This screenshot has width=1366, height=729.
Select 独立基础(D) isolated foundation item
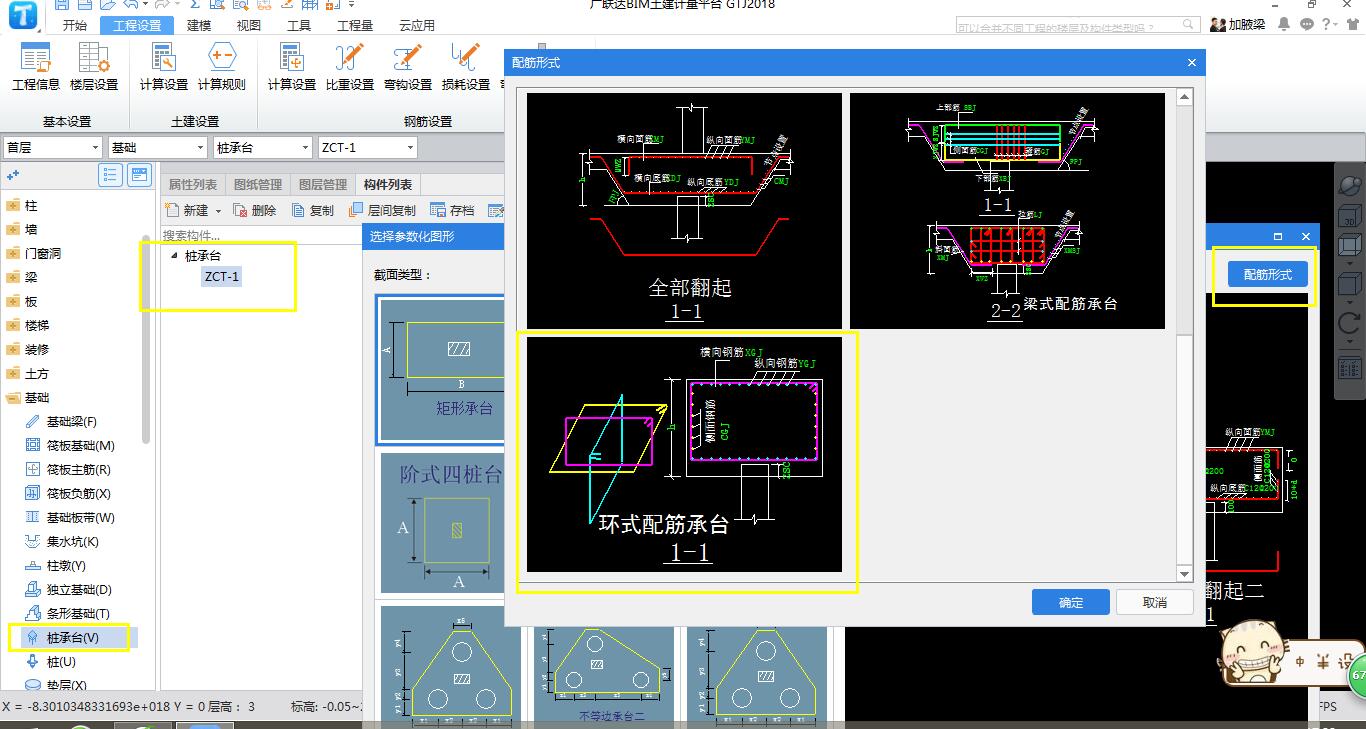point(79,590)
